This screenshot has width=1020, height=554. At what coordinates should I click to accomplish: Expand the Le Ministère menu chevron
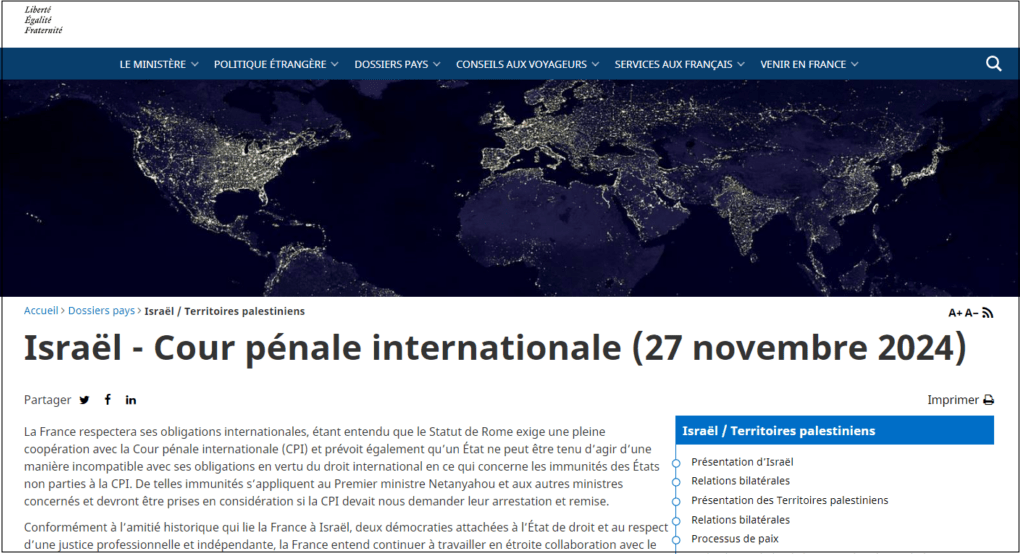(x=195, y=64)
